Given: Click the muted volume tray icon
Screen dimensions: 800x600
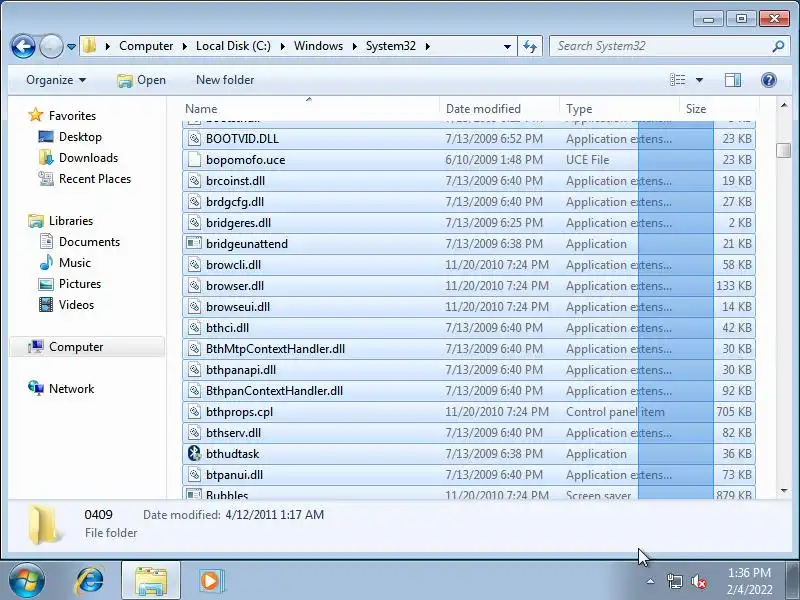Looking at the screenshot, I should point(698,581).
